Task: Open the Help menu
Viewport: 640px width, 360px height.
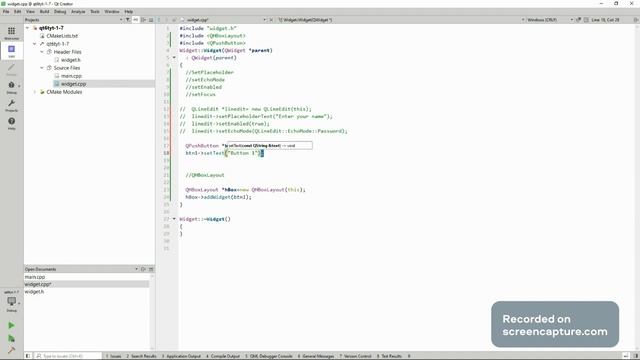Action: (x=129, y=11)
